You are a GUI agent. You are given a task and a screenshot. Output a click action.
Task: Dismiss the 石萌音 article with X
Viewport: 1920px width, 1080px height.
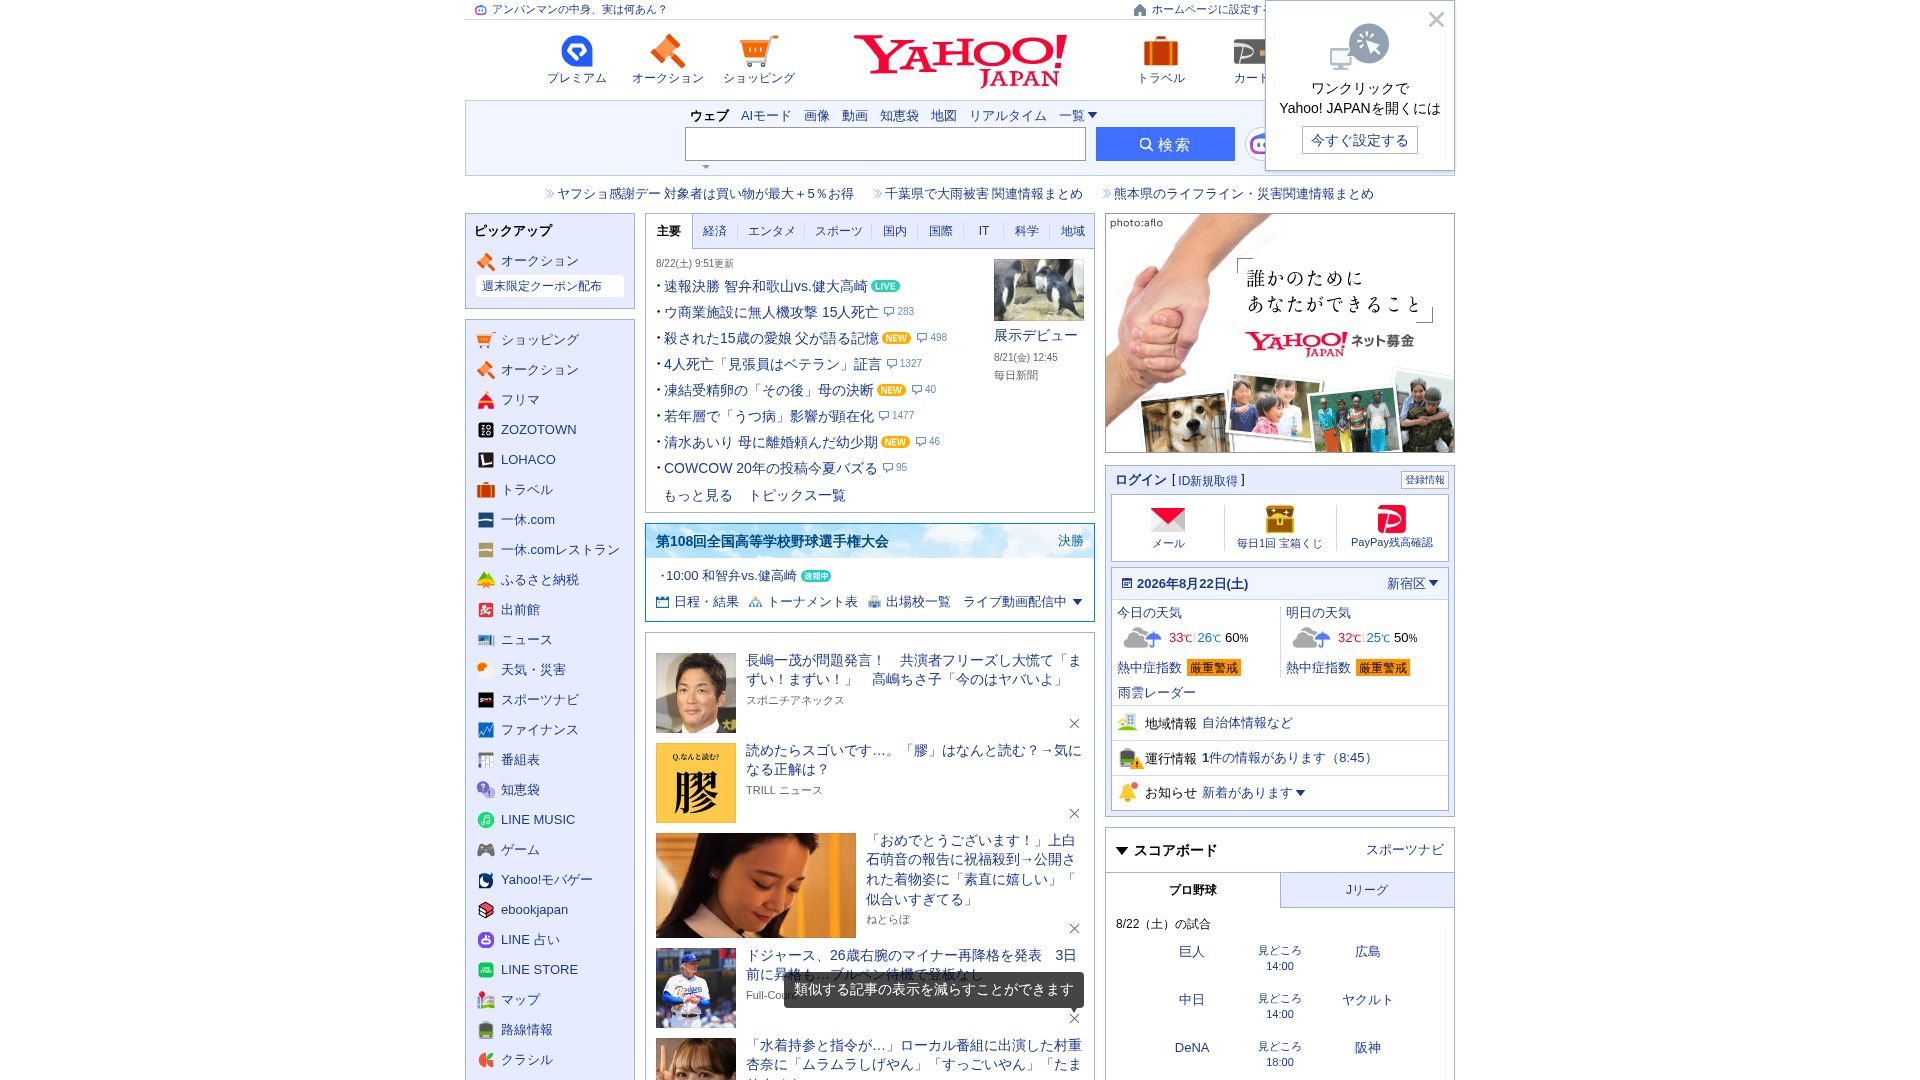click(x=1074, y=928)
